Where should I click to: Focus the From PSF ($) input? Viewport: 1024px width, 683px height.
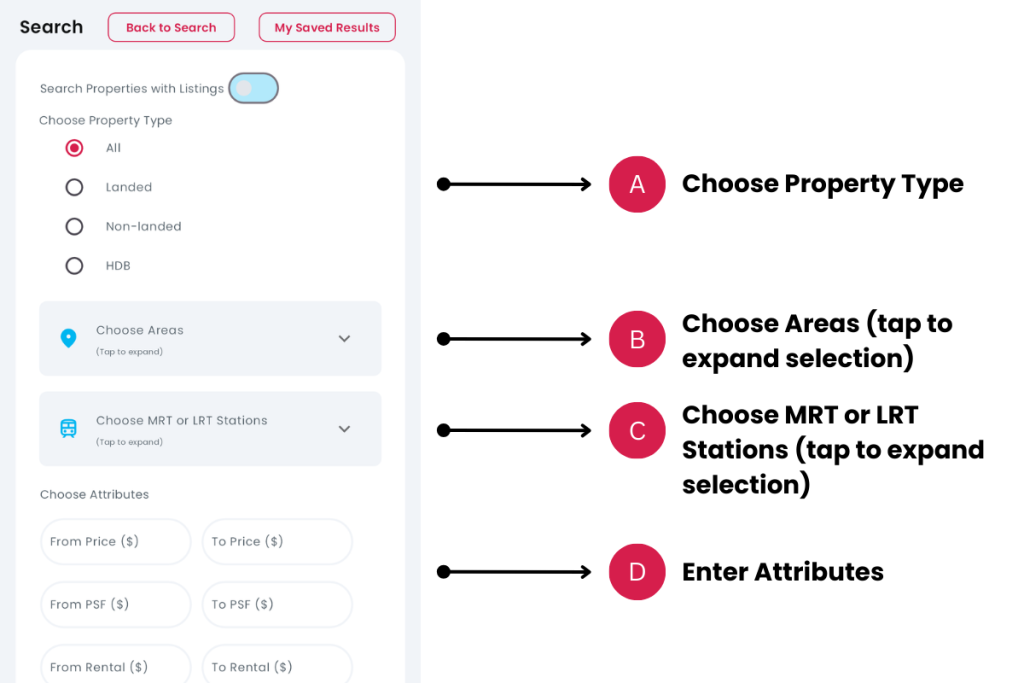[116, 605]
